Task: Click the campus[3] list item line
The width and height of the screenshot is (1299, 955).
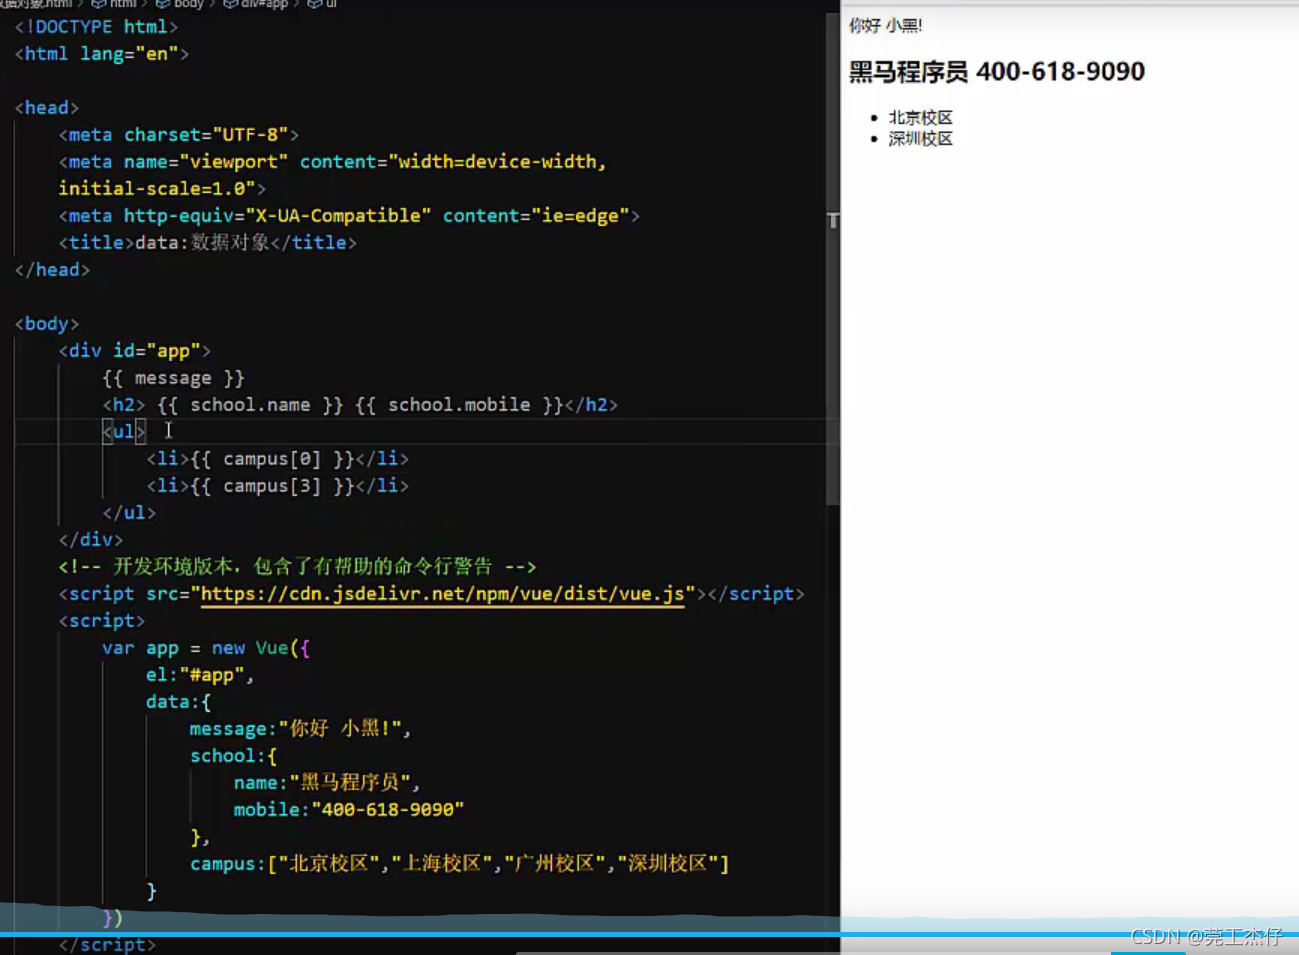Action: [x=277, y=486]
